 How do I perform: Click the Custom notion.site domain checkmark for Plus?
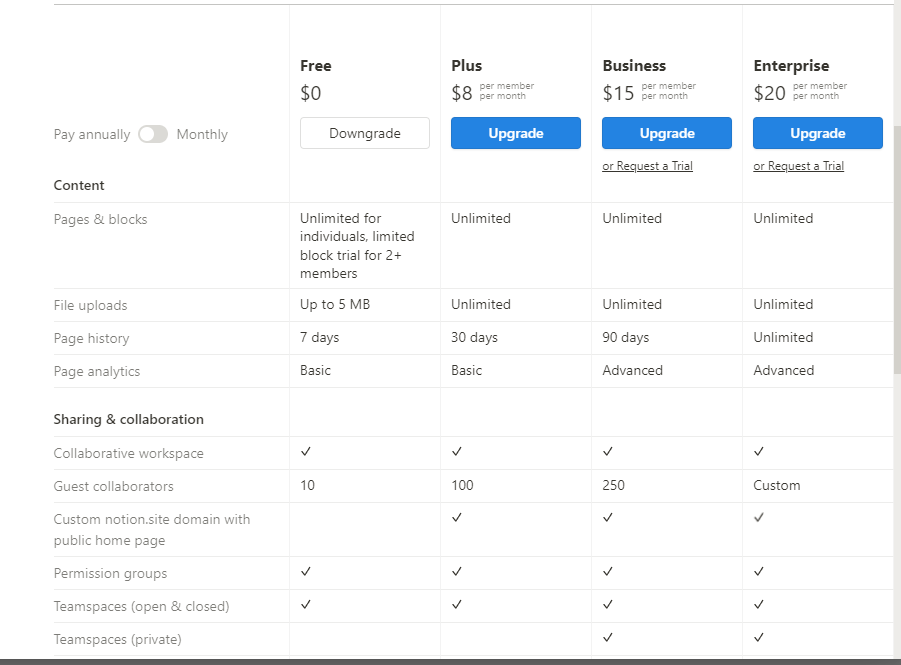coord(457,518)
